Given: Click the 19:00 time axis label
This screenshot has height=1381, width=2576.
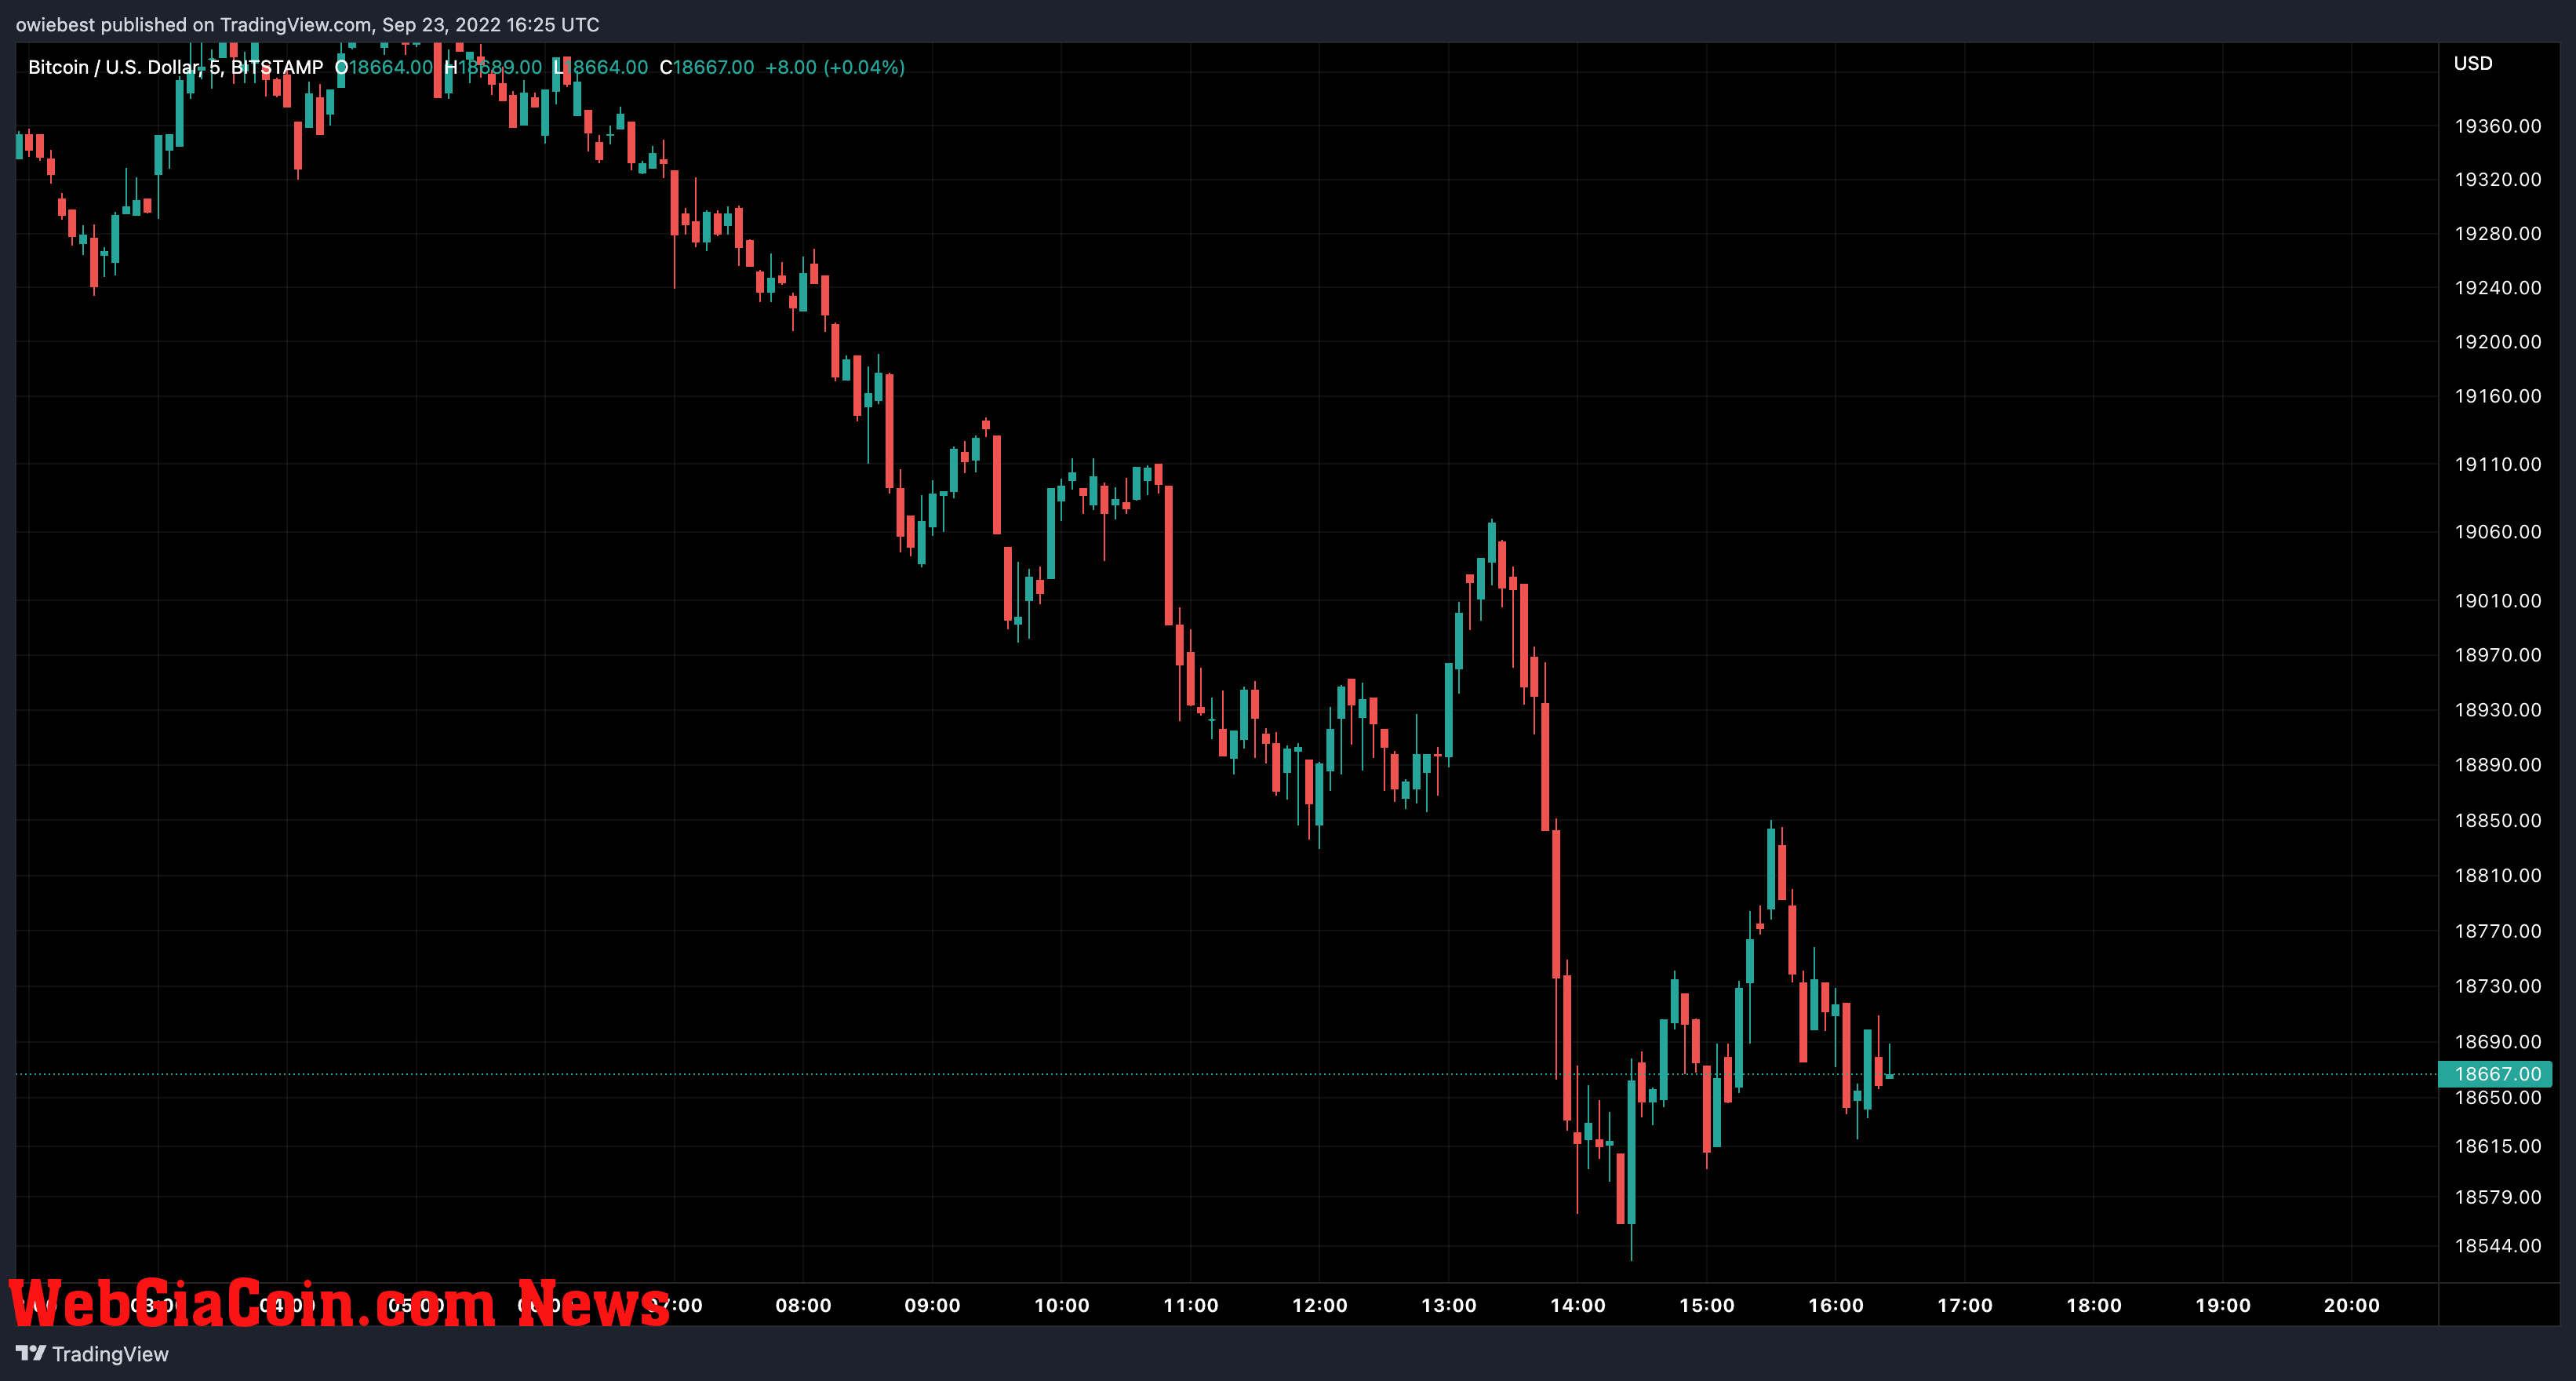Looking at the screenshot, I should 2222,1306.
